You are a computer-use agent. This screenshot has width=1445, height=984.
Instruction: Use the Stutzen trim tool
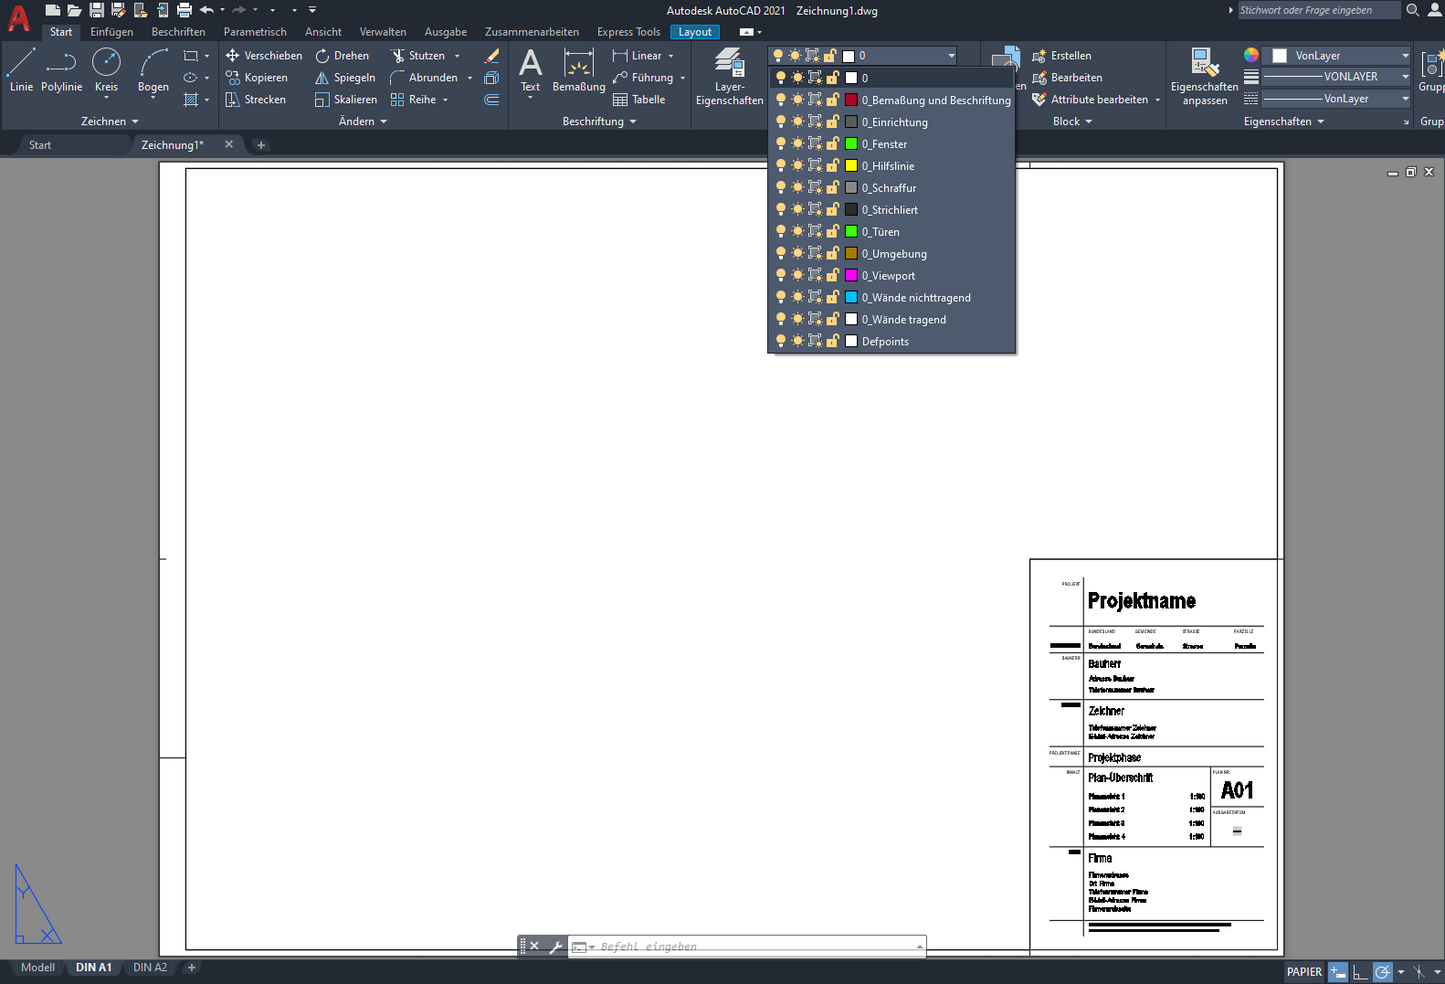click(417, 56)
